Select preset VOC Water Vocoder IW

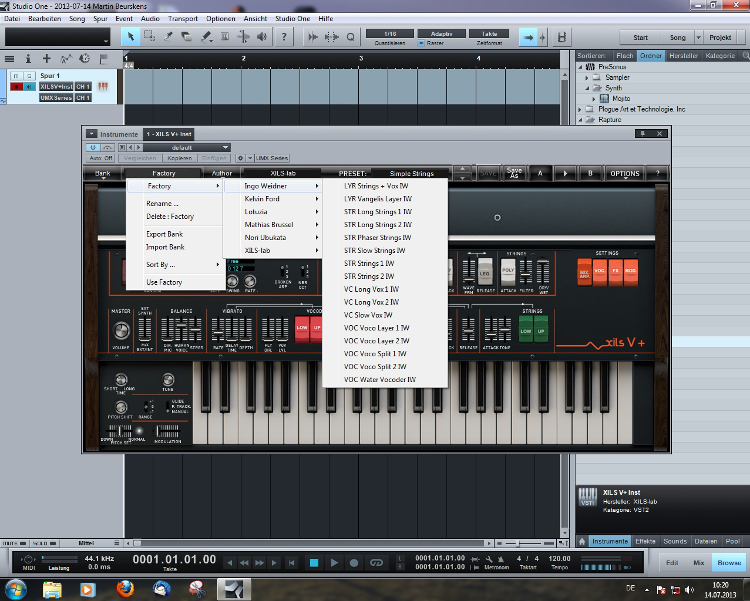(385, 379)
